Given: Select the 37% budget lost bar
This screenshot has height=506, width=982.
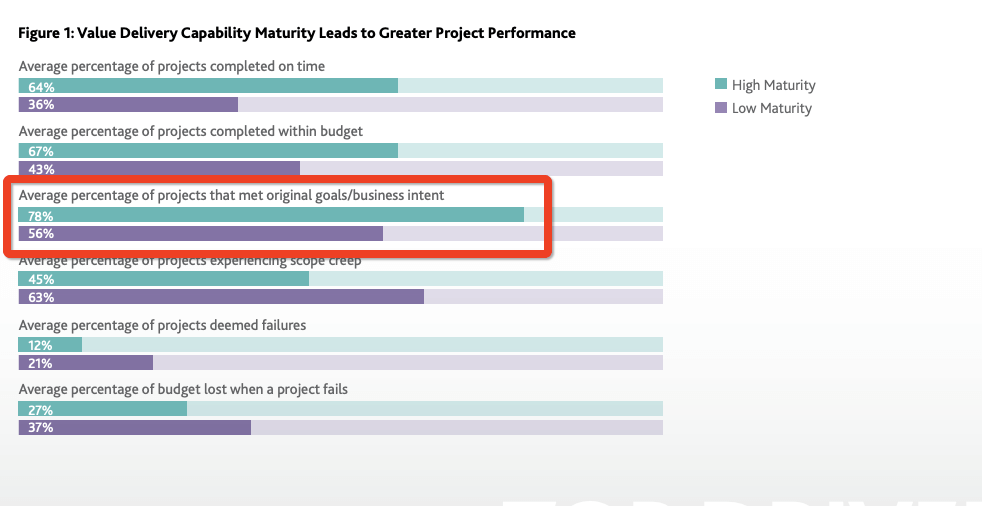Looking at the screenshot, I should coord(134,427).
